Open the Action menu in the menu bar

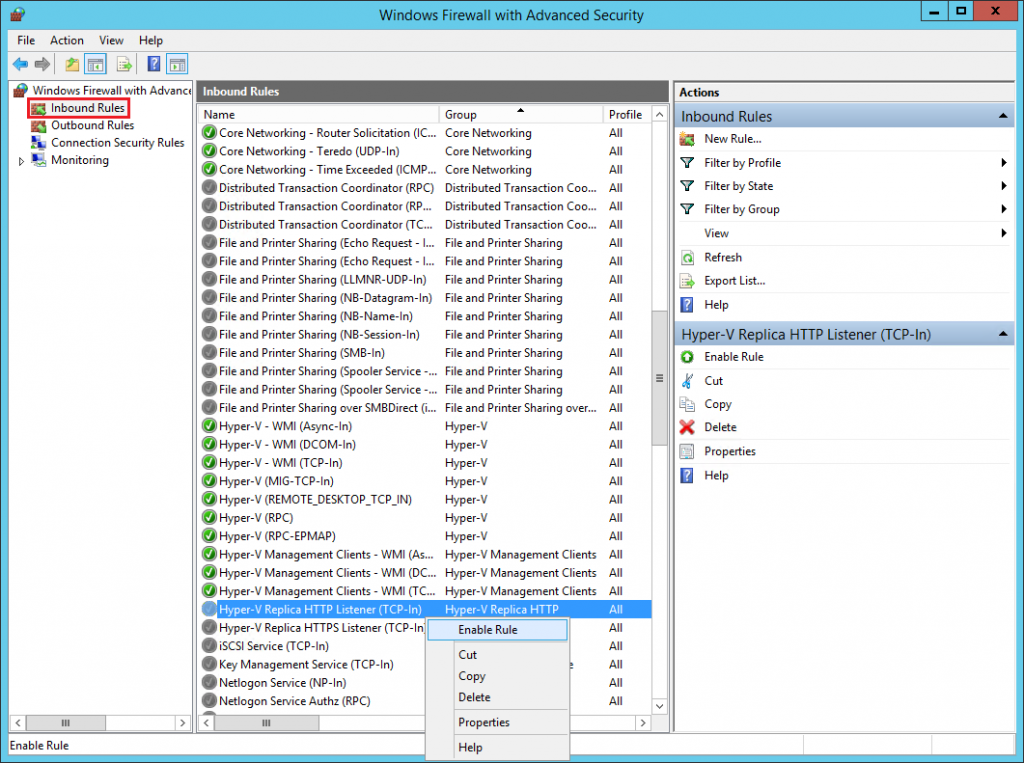pyautogui.click(x=66, y=40)
